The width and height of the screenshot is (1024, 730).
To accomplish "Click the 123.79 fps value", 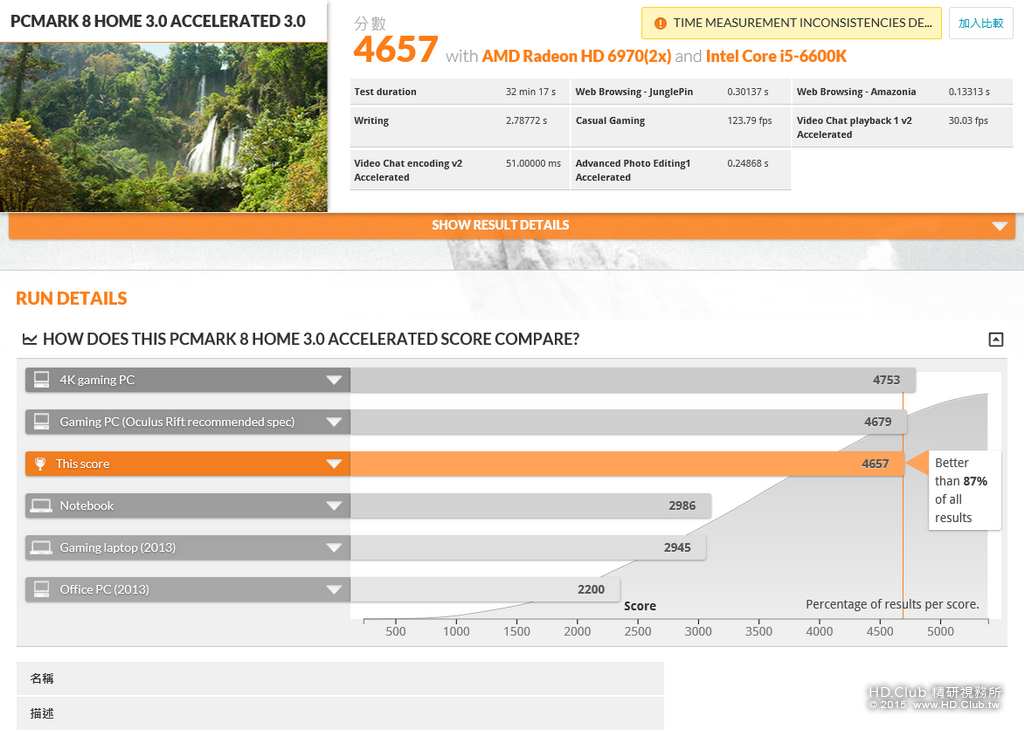I will coord(750,121).
